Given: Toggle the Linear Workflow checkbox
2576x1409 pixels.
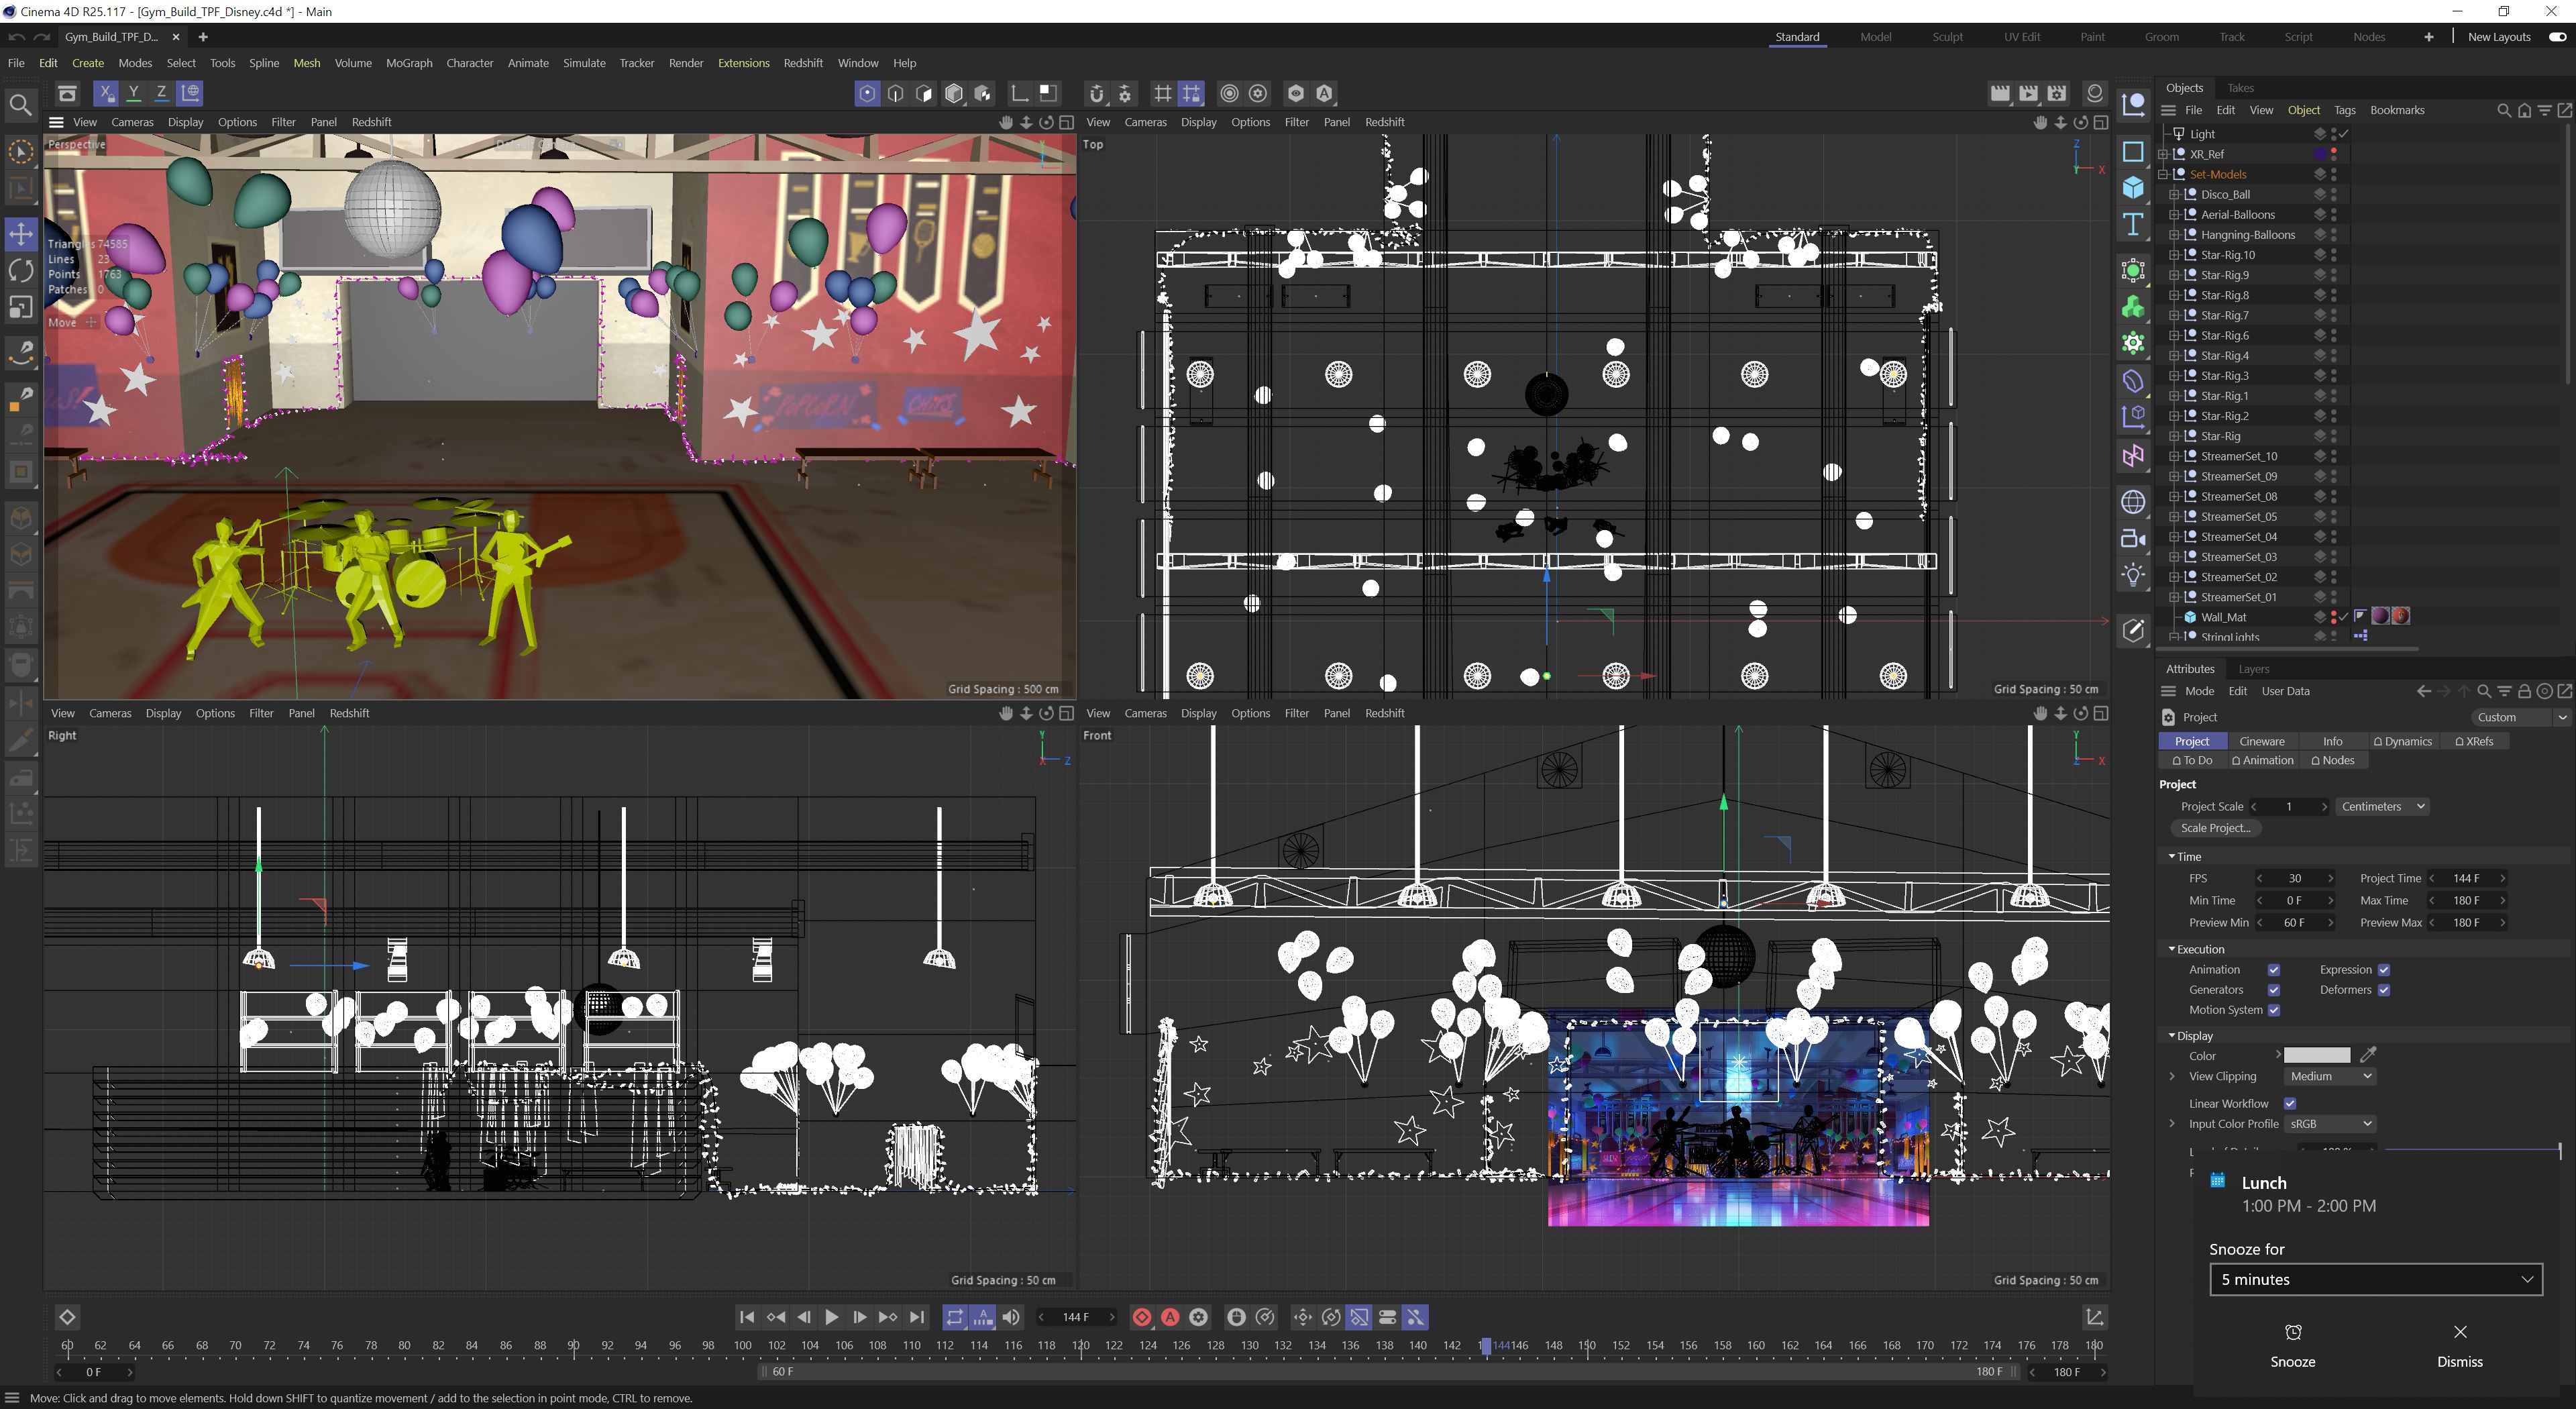Looking at the screenshot, I should (x=2290, y=1104).
